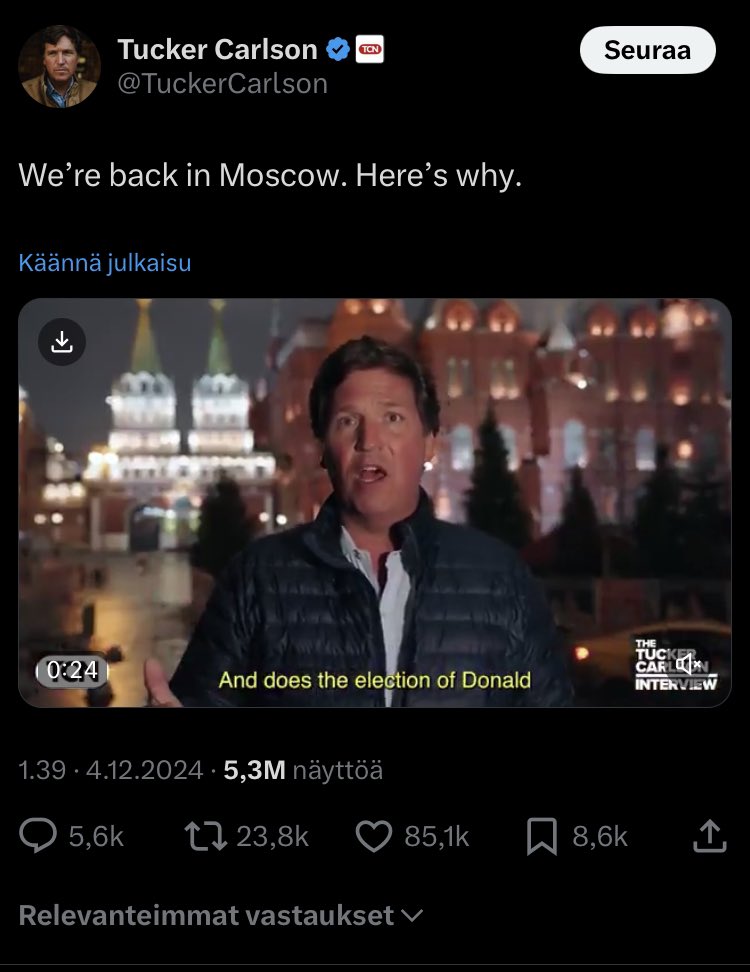750x972 pixels.
Task: Click the 4.12.2024 post timestamp
Action: click(x=144, y=771)
